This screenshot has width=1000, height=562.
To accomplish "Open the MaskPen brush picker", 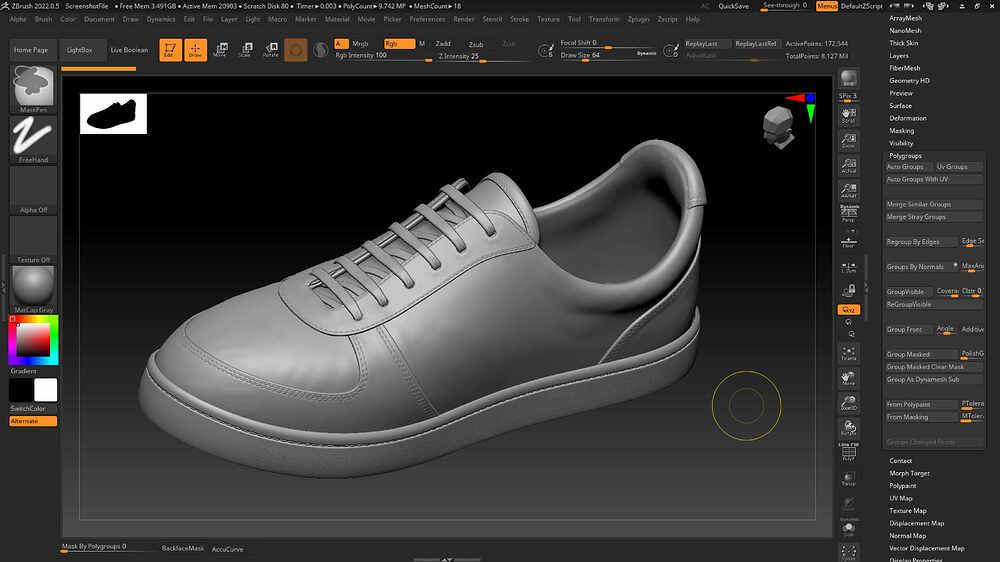I will (x=33, y=89).
